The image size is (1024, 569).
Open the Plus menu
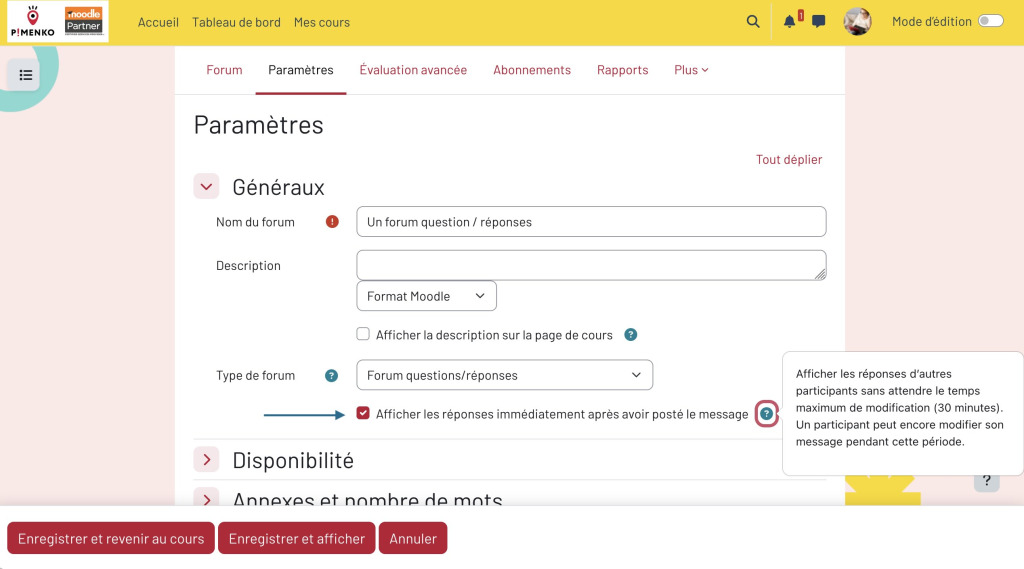(691, 70)
